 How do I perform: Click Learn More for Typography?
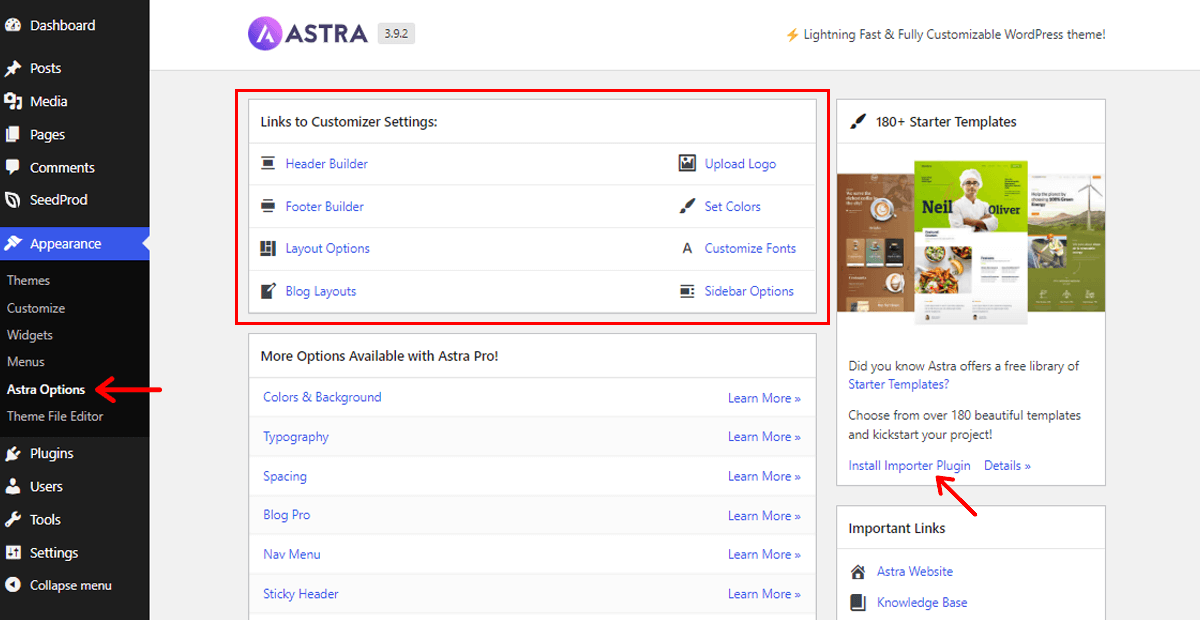pyautogui.click(x=764, y=437)
